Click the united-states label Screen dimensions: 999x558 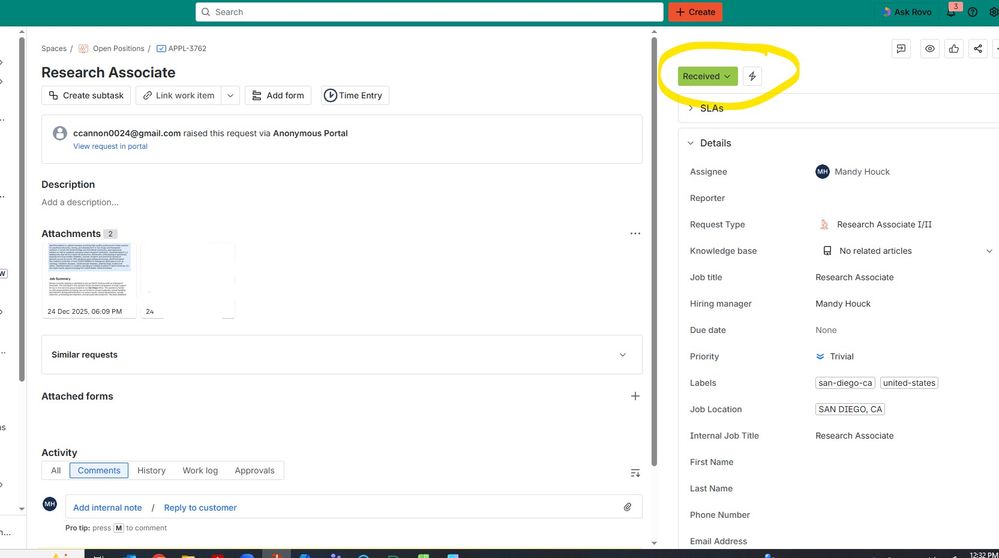pos(909,383)
